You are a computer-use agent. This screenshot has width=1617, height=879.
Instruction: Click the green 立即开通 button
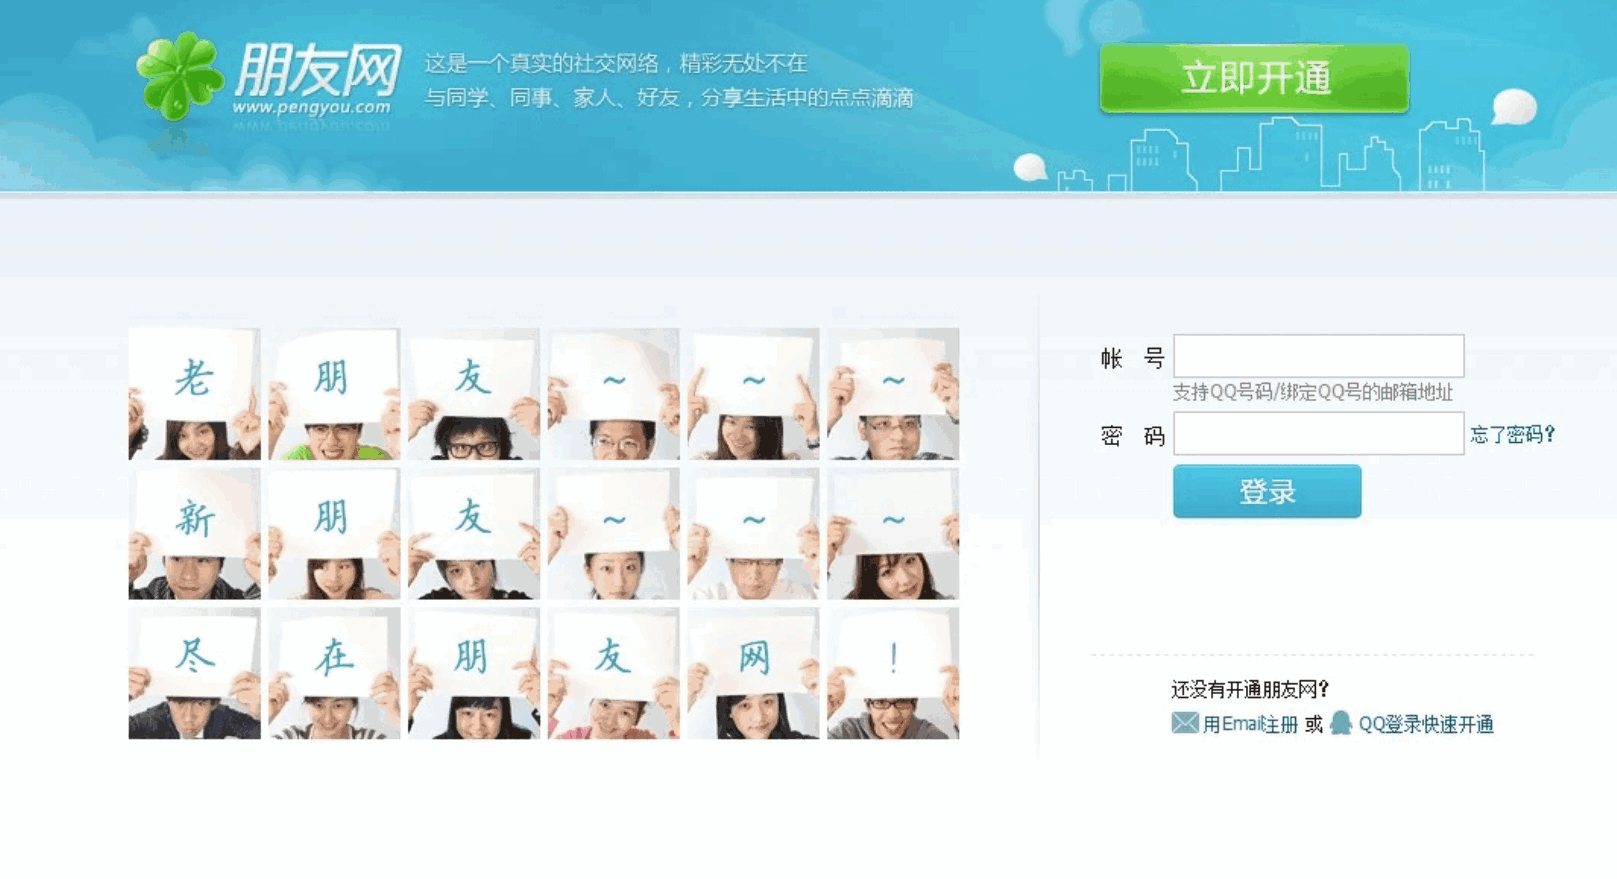(x=1254, y=78)
